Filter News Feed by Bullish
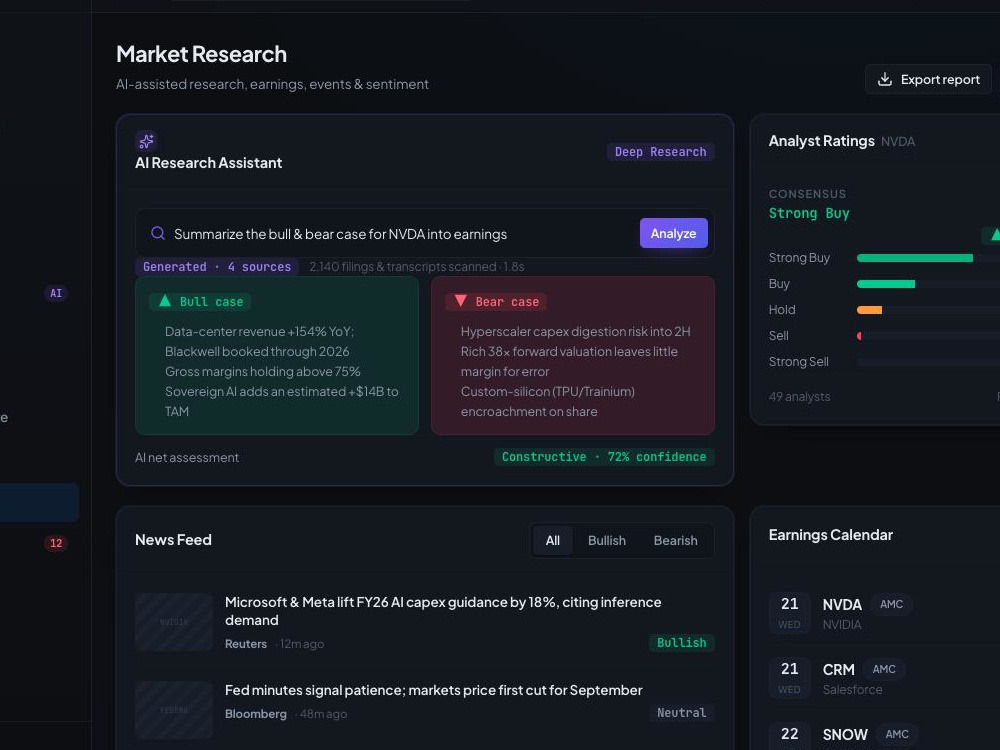Image resolution: width=1000 pixels, height=750 pixels. pos(607,540)
